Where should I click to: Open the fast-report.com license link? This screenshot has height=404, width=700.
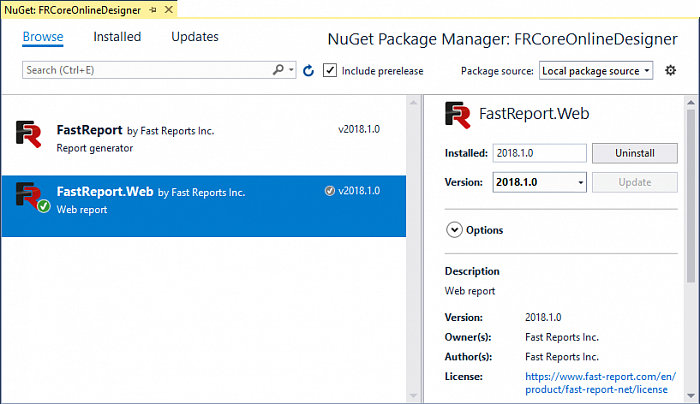point(600,383)
